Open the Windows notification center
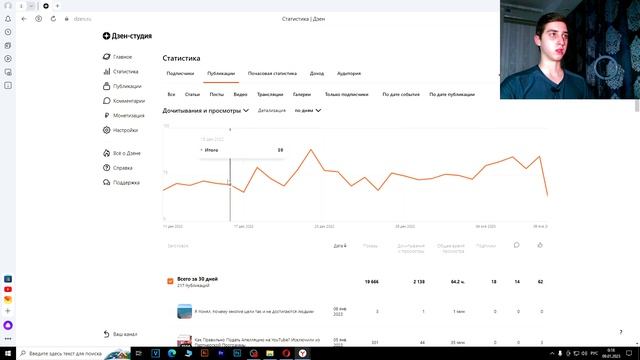Viewport: 640px width, 360px height. [x=629, y=353]
